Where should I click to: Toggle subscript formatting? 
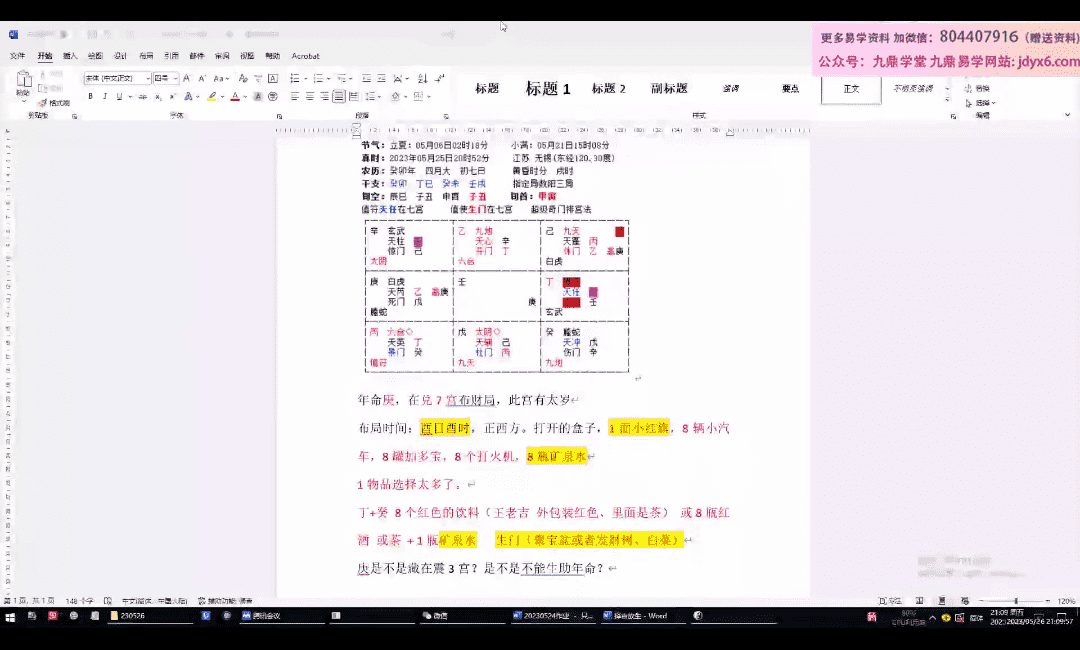coord(157,97)
